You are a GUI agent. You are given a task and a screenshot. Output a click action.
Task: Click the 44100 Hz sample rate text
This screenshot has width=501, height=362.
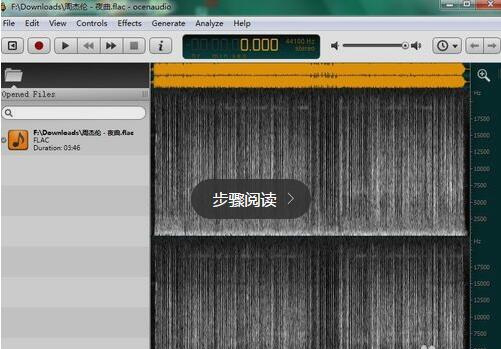[x=300, y=41]
